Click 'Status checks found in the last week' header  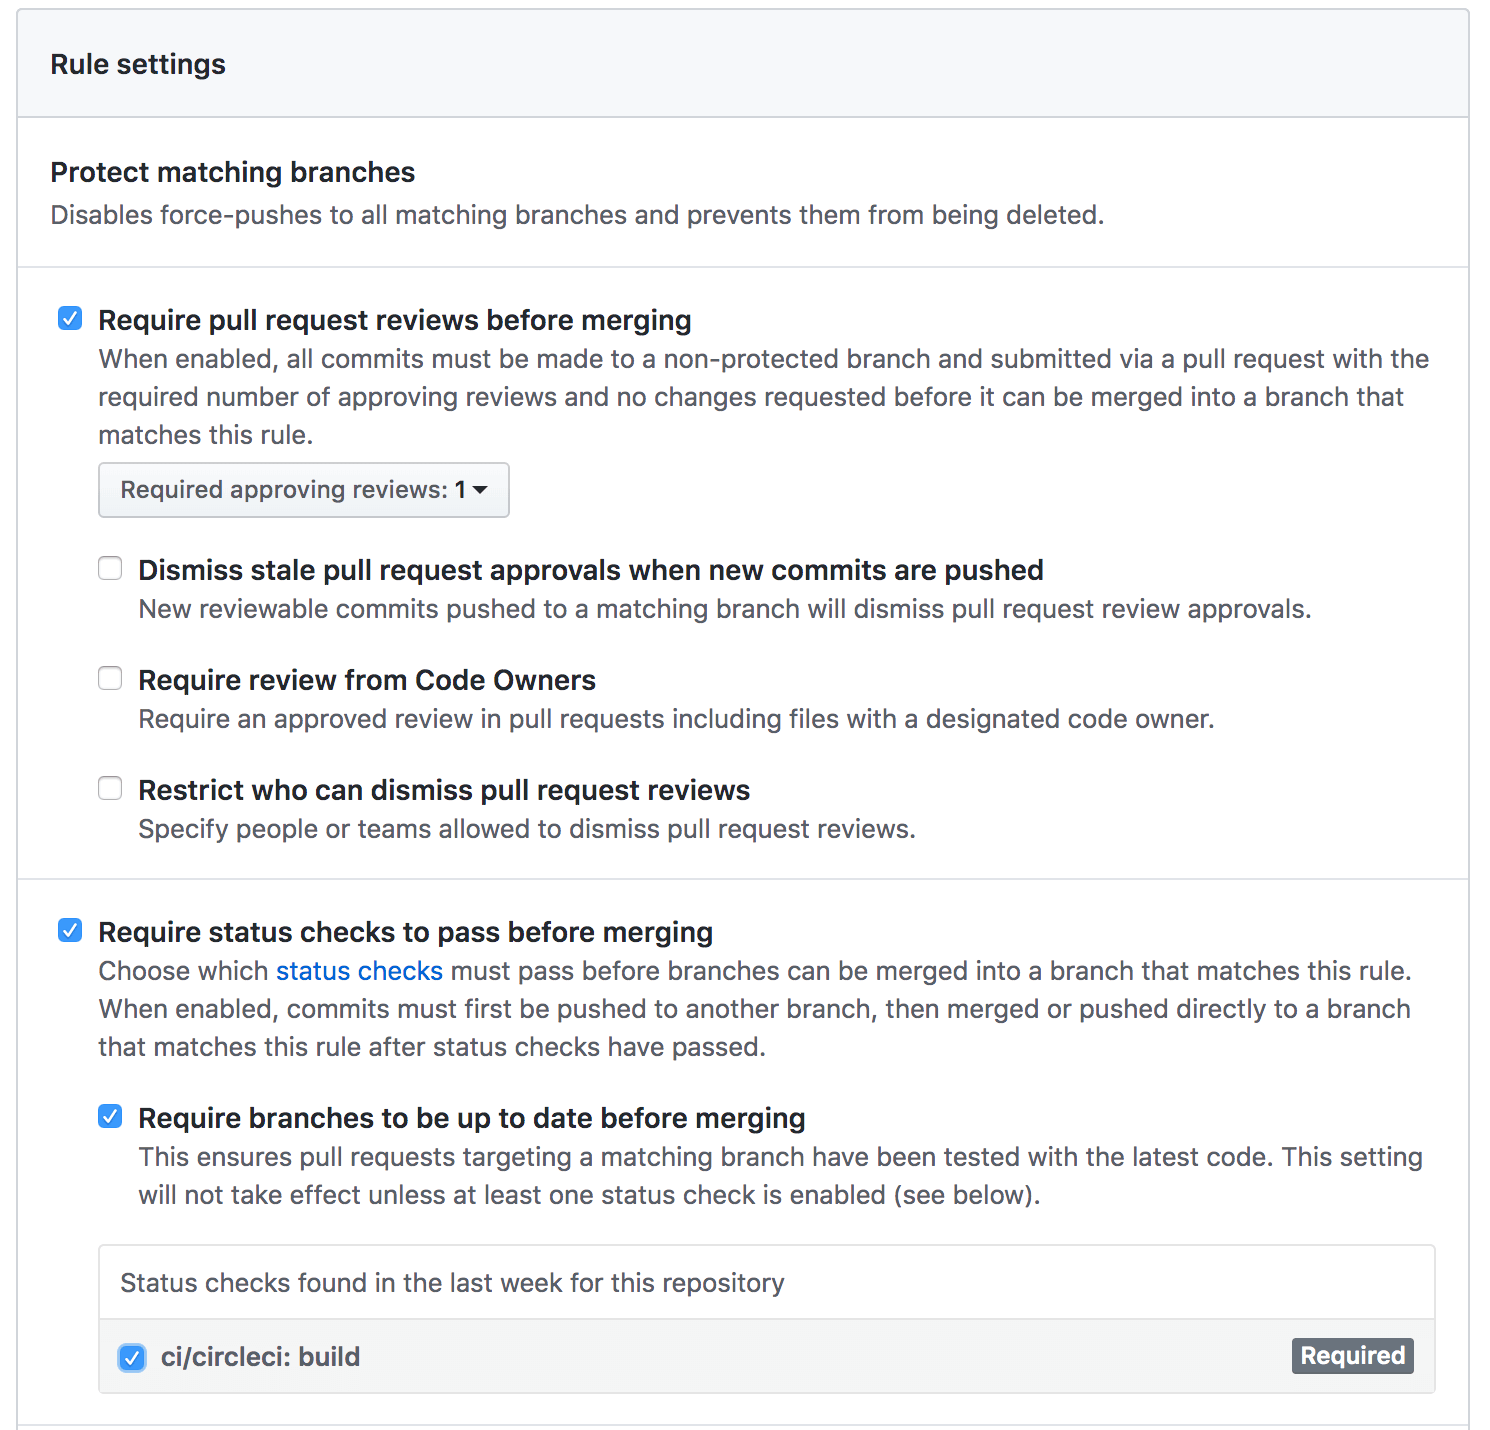[x=452, y=1283]
